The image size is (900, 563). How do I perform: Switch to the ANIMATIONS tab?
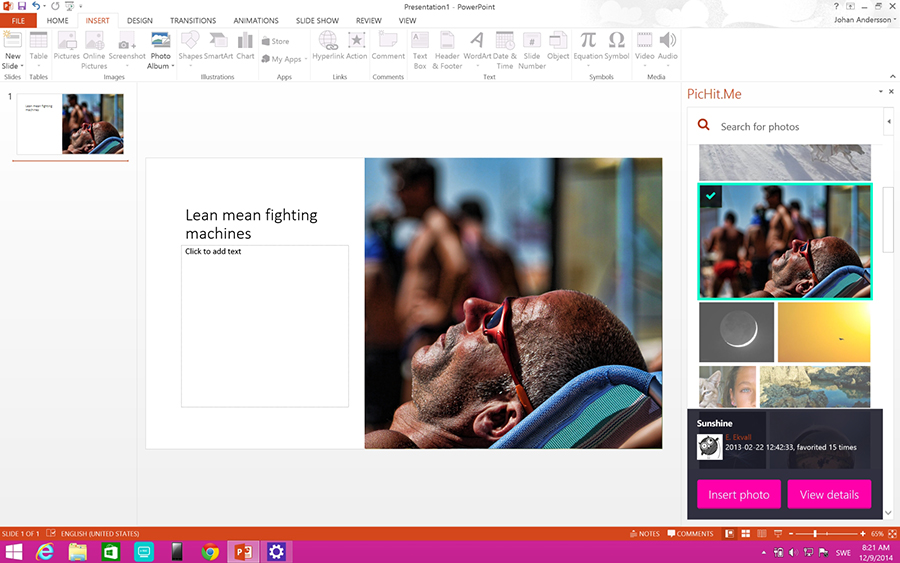[256, 21]
